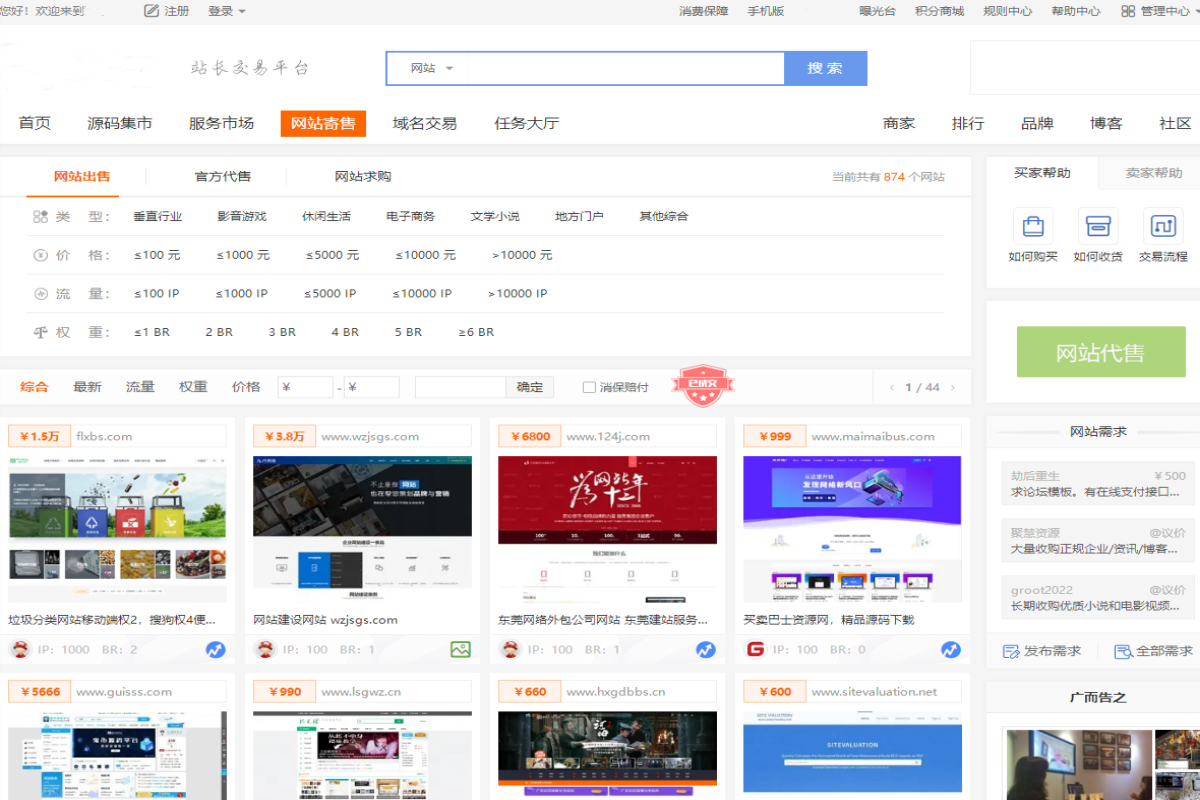The height and width of the screenshot is (800, 1200).
Task: Open the 网站 search type dropdown
Action: coord(431,68)
